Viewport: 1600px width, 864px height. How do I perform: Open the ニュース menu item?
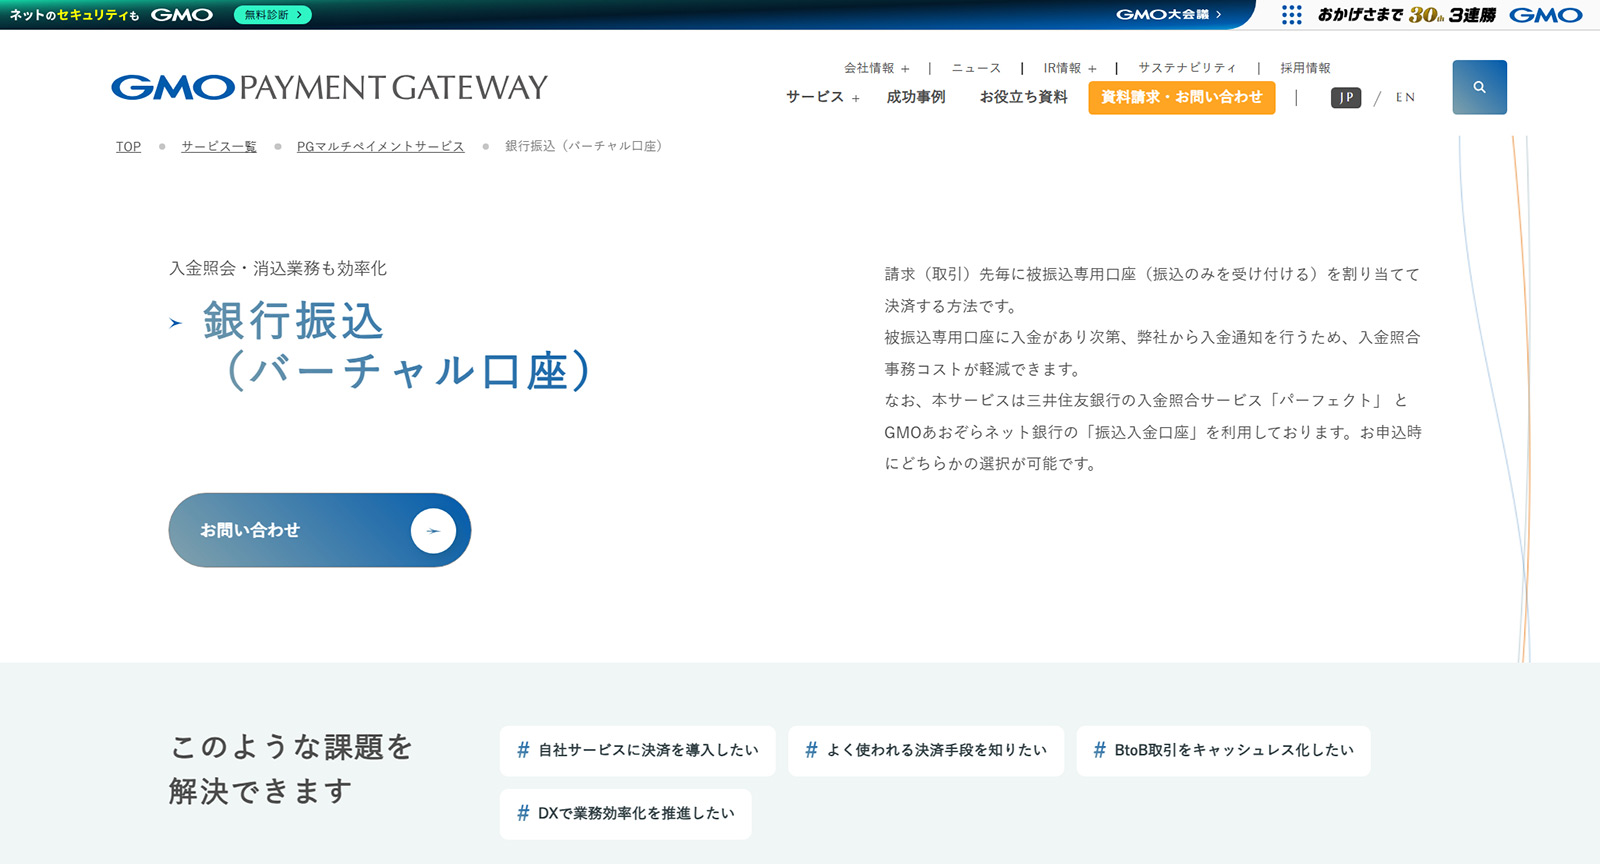[x=976, y=68]
